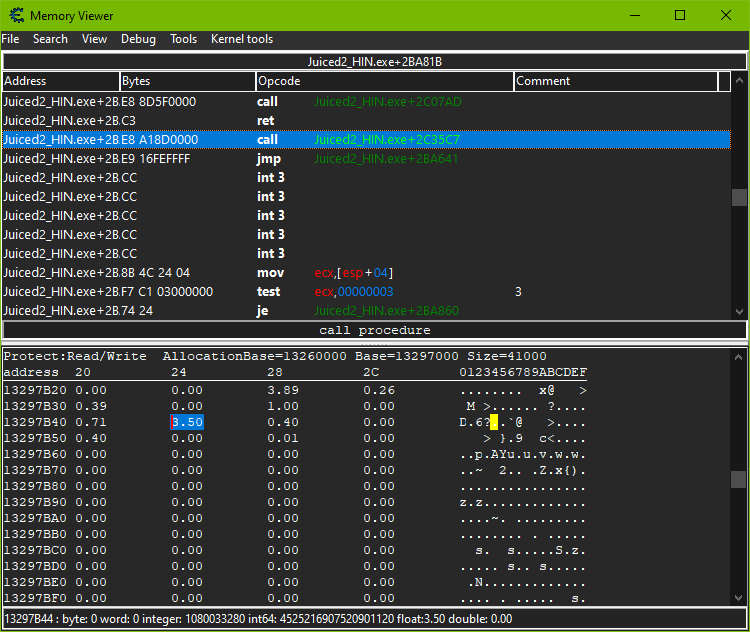Open the File menu
750x632 pixels.
tap(10, 39)
